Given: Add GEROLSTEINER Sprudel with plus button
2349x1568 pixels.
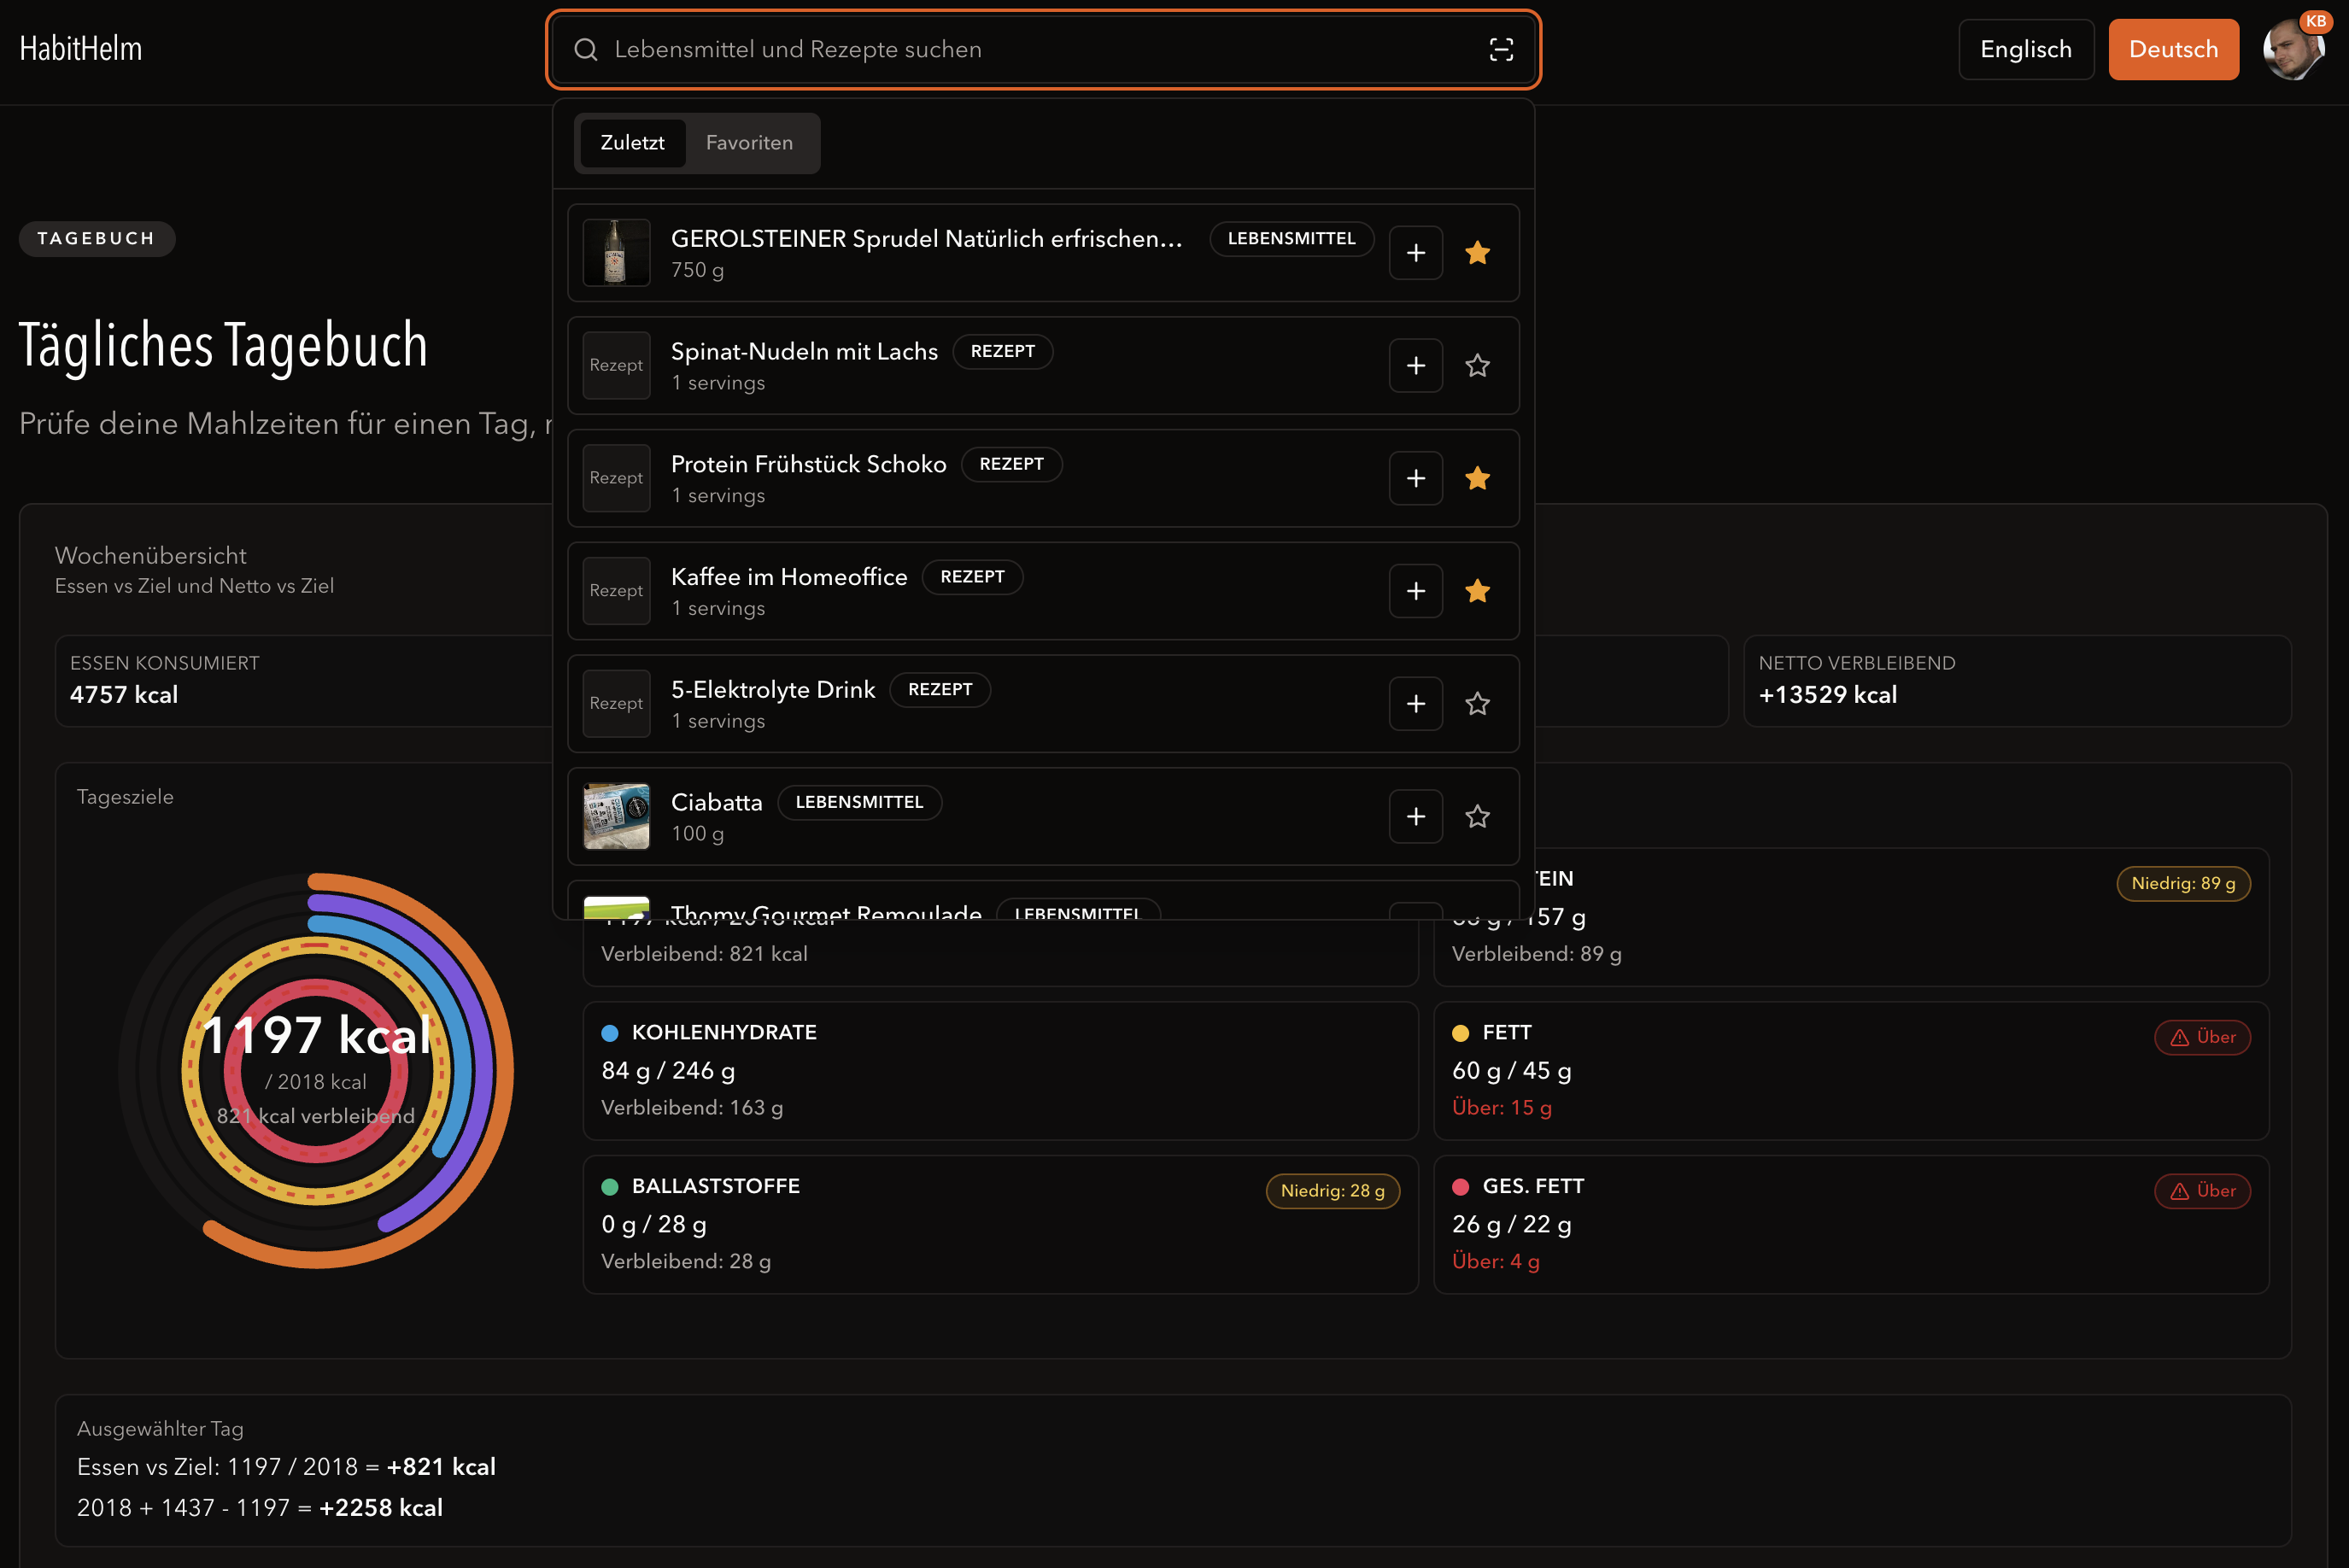Looking at the screenshot, I should pos(1415,253).
